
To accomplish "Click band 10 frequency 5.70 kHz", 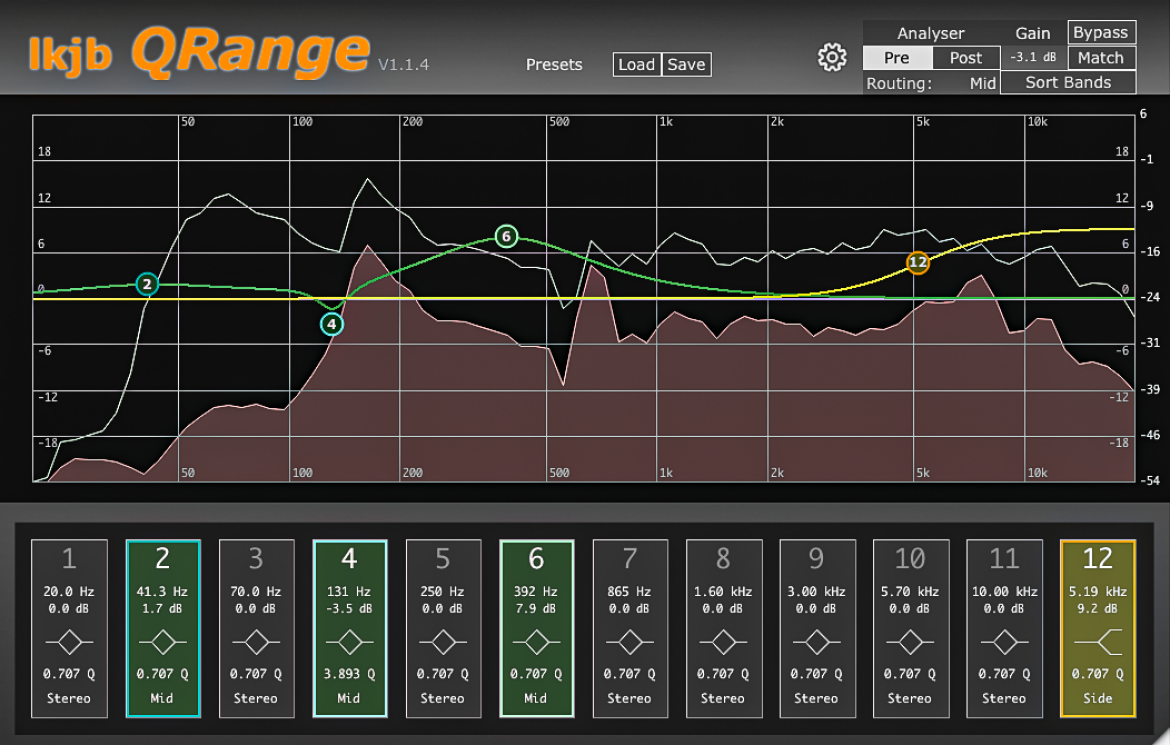I will tap(910, 591).
